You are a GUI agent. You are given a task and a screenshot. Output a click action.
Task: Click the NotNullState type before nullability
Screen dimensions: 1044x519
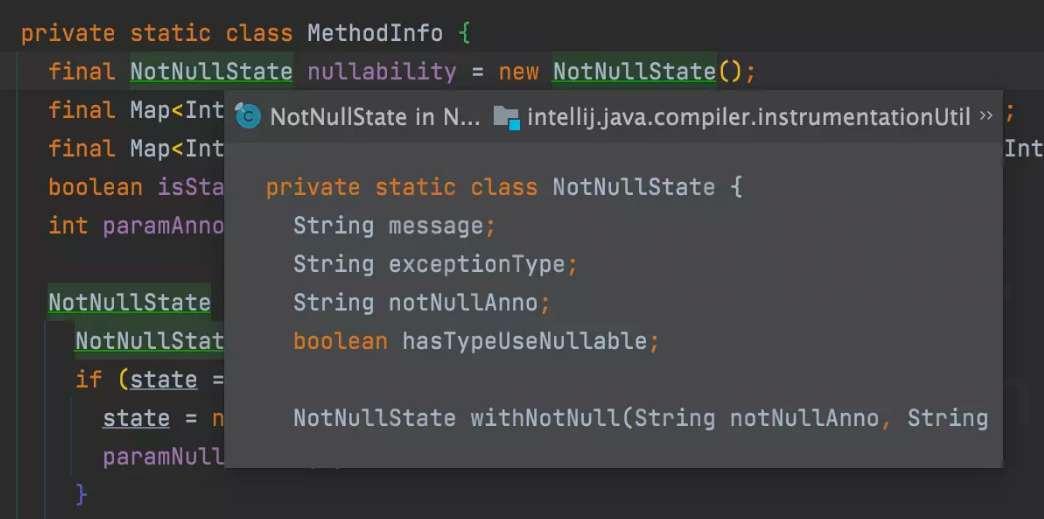tap(211, 72)
